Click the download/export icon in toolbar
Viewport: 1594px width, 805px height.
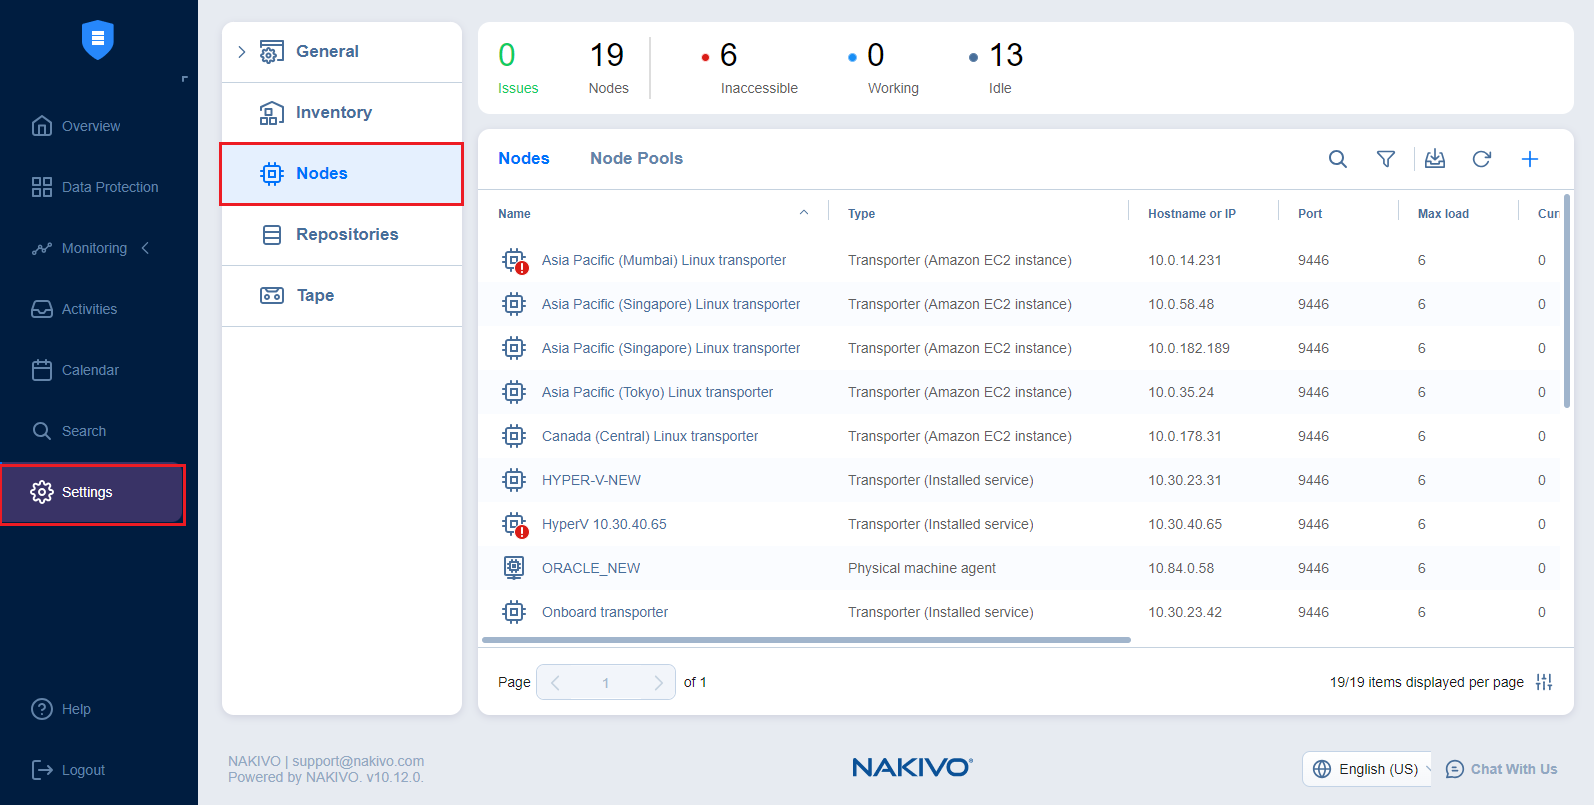[x=1434, y=159]
